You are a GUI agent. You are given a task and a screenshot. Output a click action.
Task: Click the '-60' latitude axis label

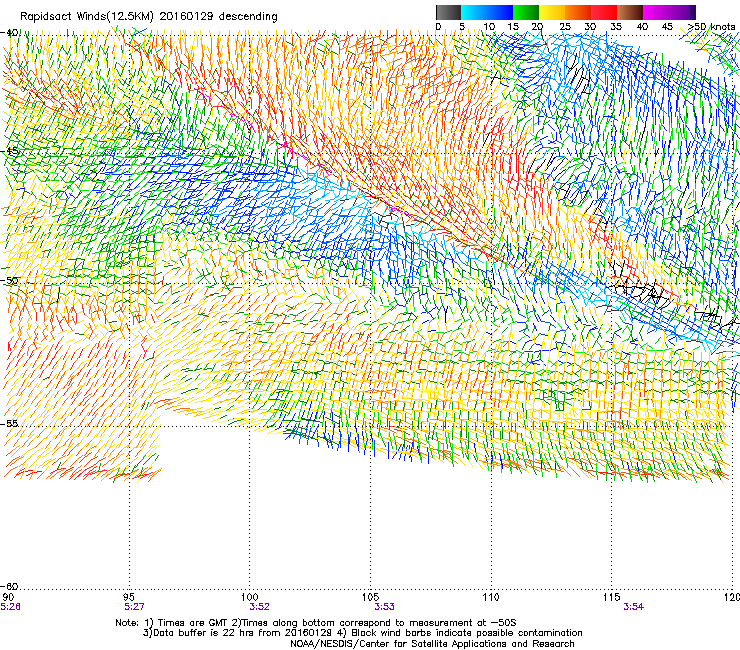coord(9,586)
